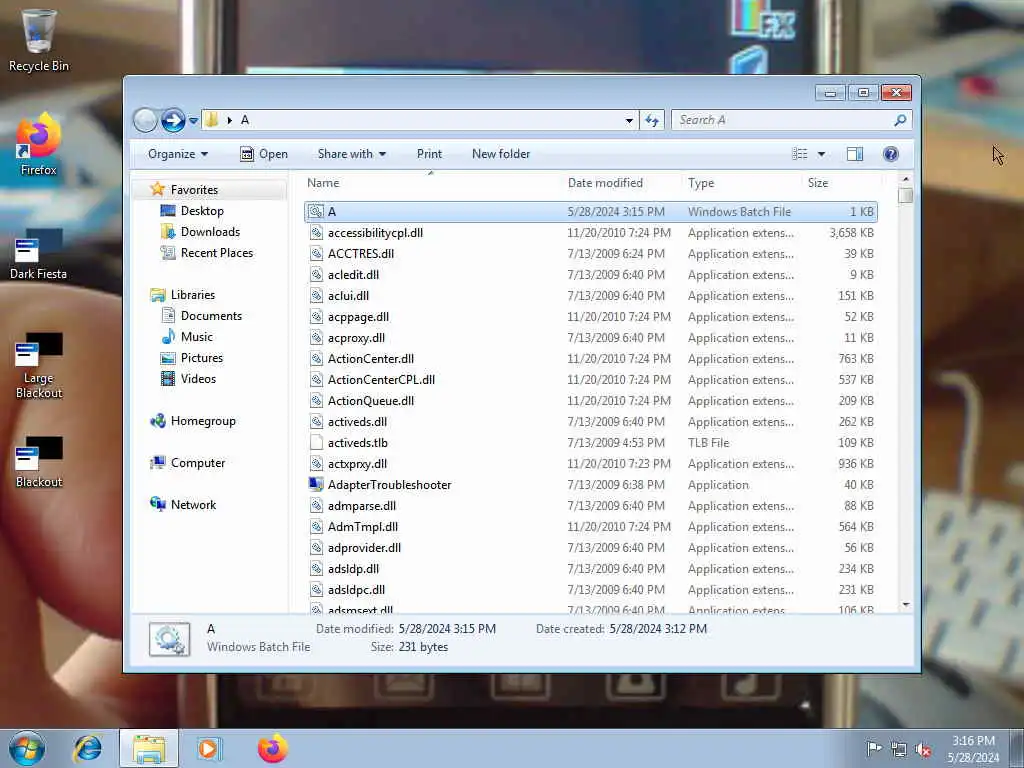Select the Large Blackout desktop icon
Image resolution: width=1024 pixels, height=768 pixels.
click(x=39, y=366)
